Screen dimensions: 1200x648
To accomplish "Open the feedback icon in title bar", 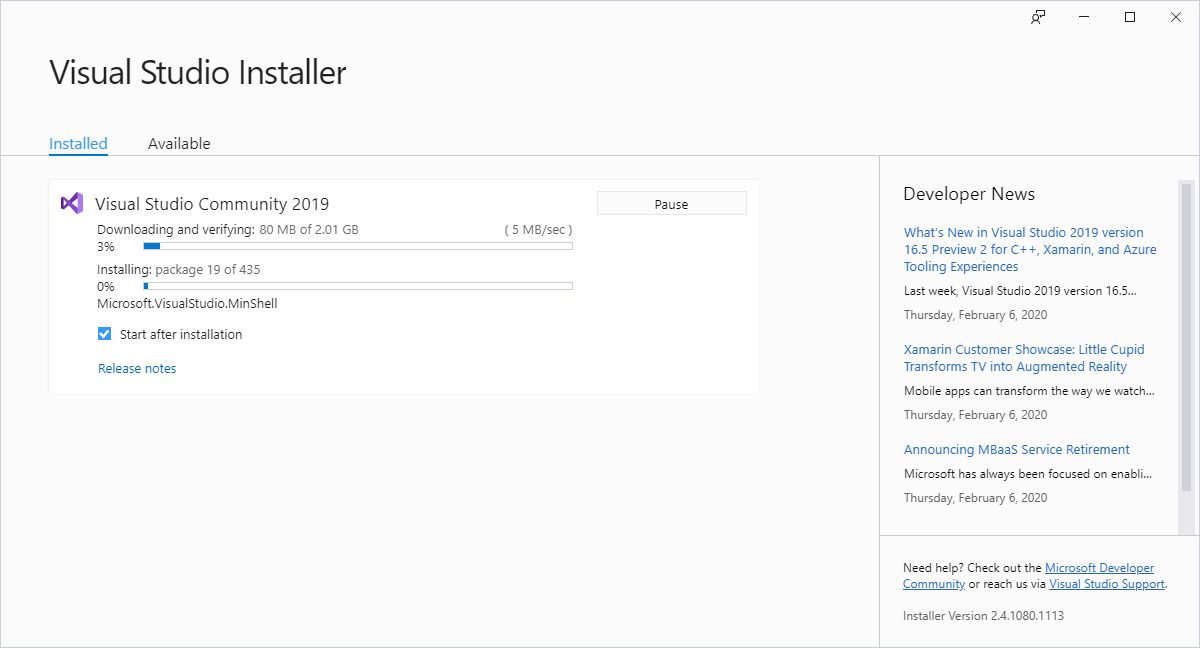I will point(1039,17).
